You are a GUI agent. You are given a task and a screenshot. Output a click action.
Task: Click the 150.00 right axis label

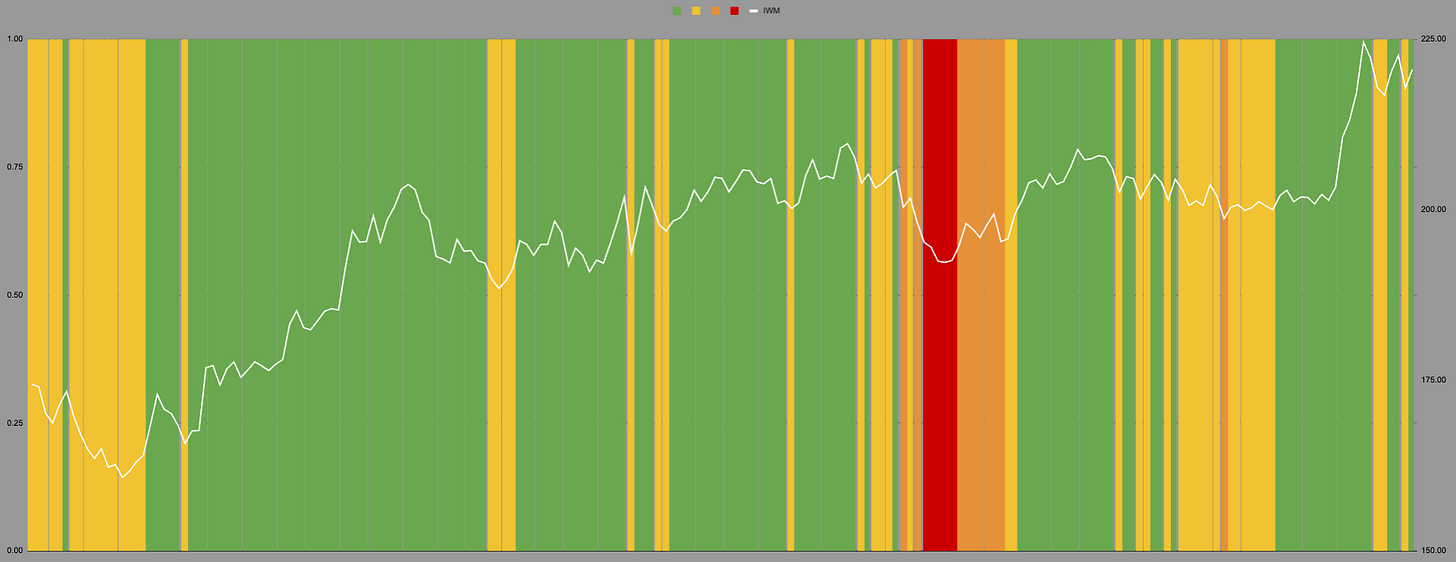[1433, 551]
